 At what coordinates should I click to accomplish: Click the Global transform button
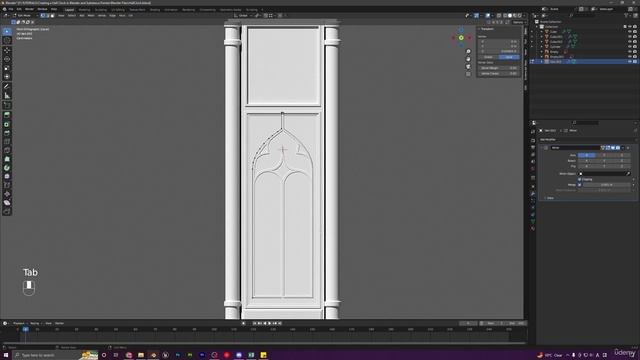pos(488,57)
